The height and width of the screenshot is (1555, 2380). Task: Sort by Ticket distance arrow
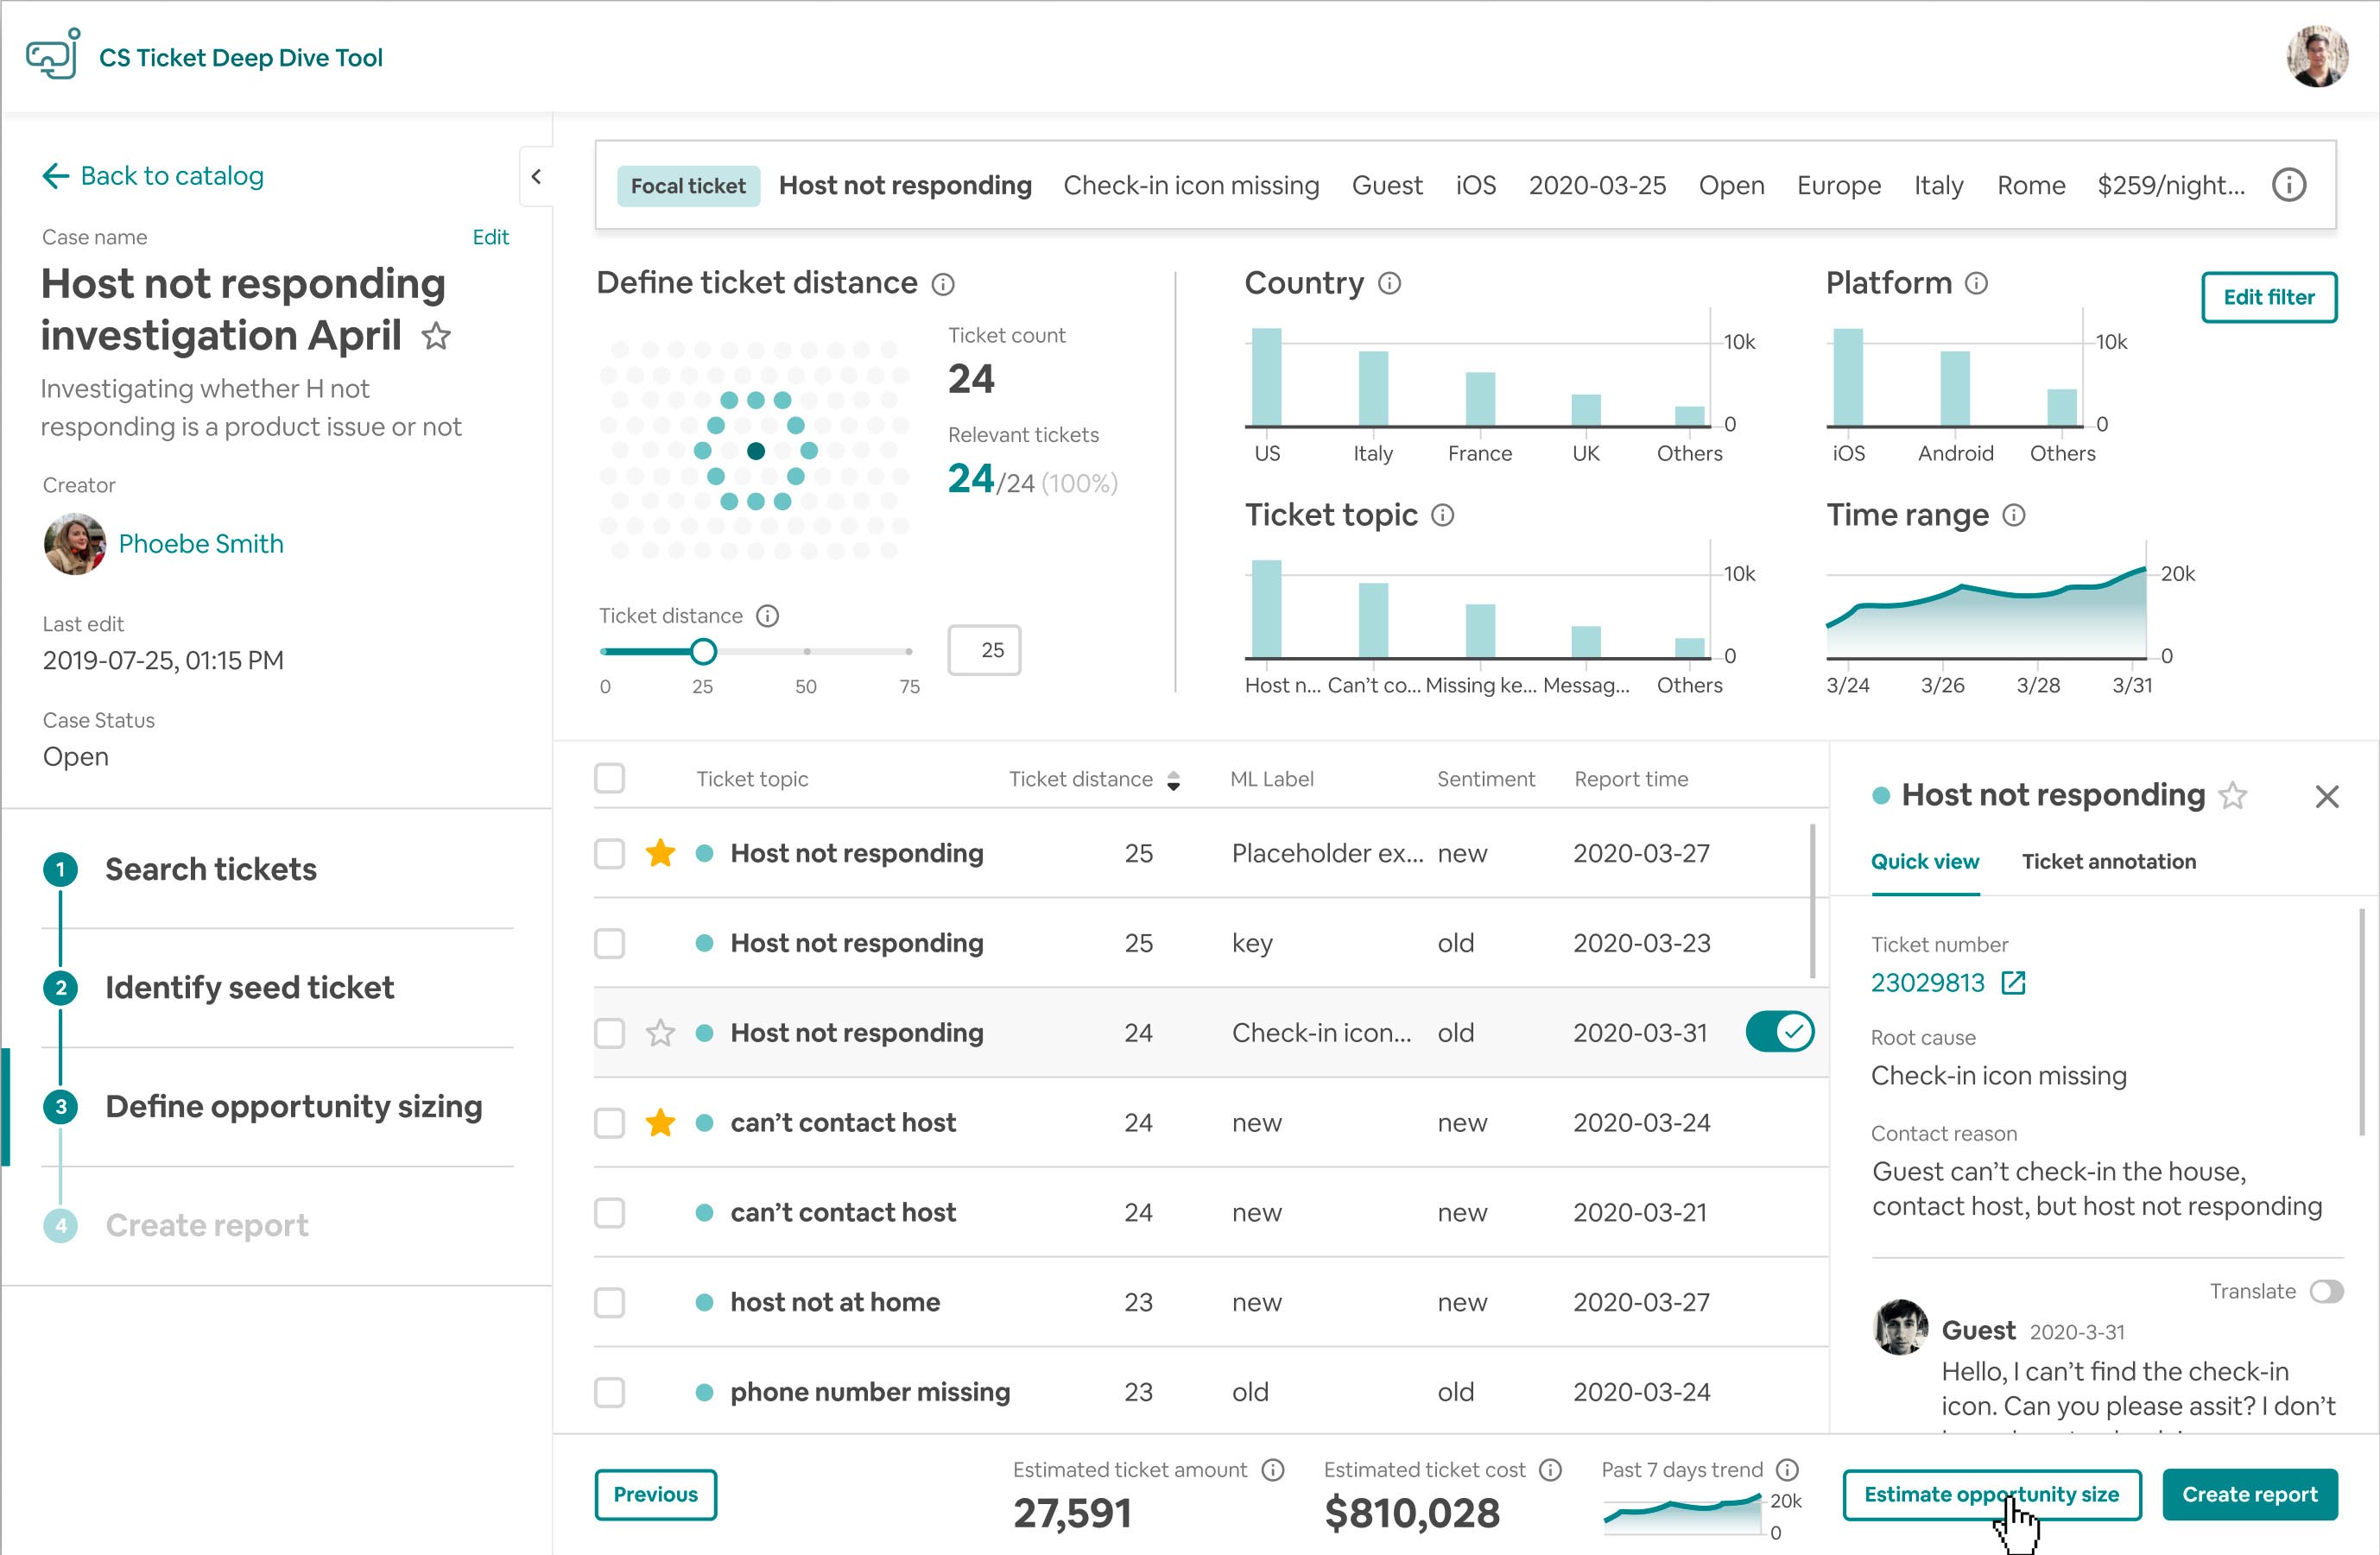point(1173,780)
